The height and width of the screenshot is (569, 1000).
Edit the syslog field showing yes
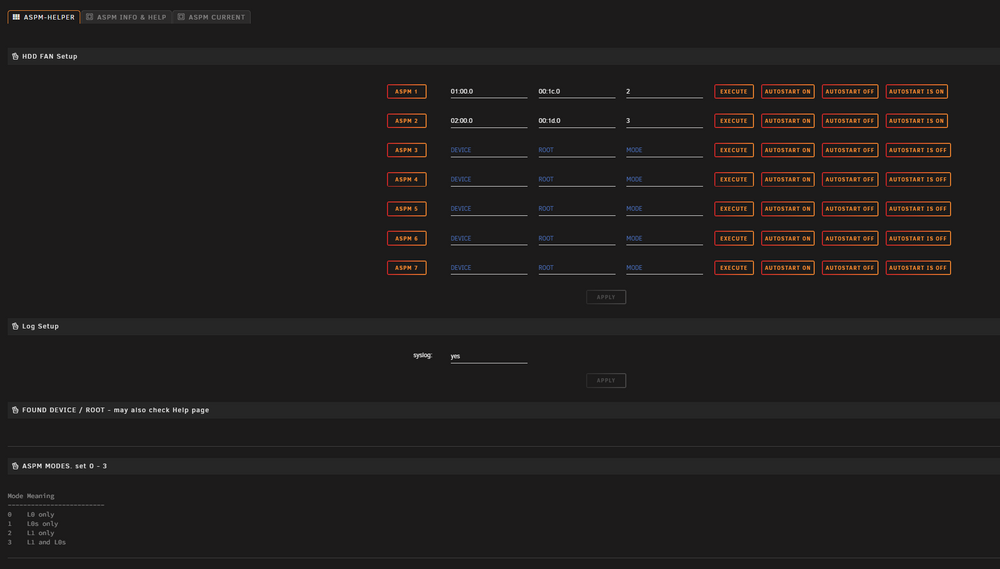tap(489, 356)
